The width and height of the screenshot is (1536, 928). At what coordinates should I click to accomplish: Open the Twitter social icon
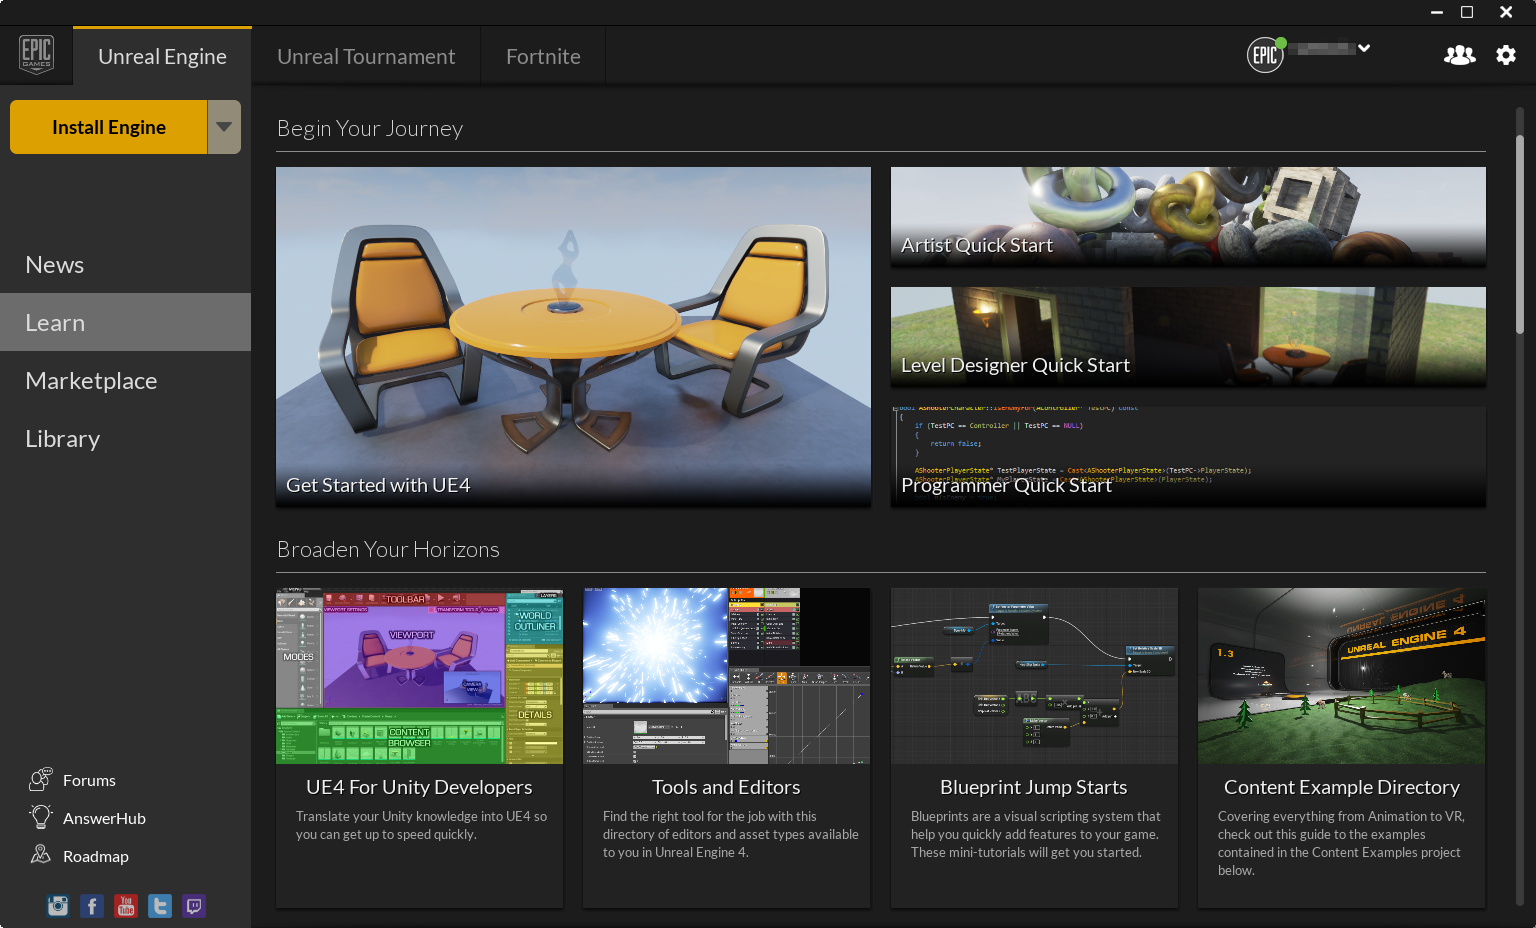(160, 906)
